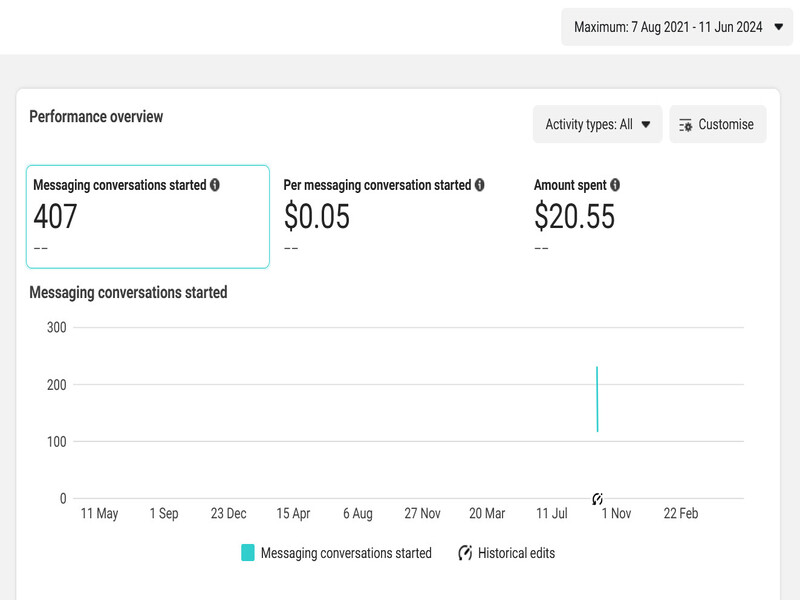The image size is (800, 600).
Task: Click the teal data spike in the chart
Action: (x=597, y=400)
